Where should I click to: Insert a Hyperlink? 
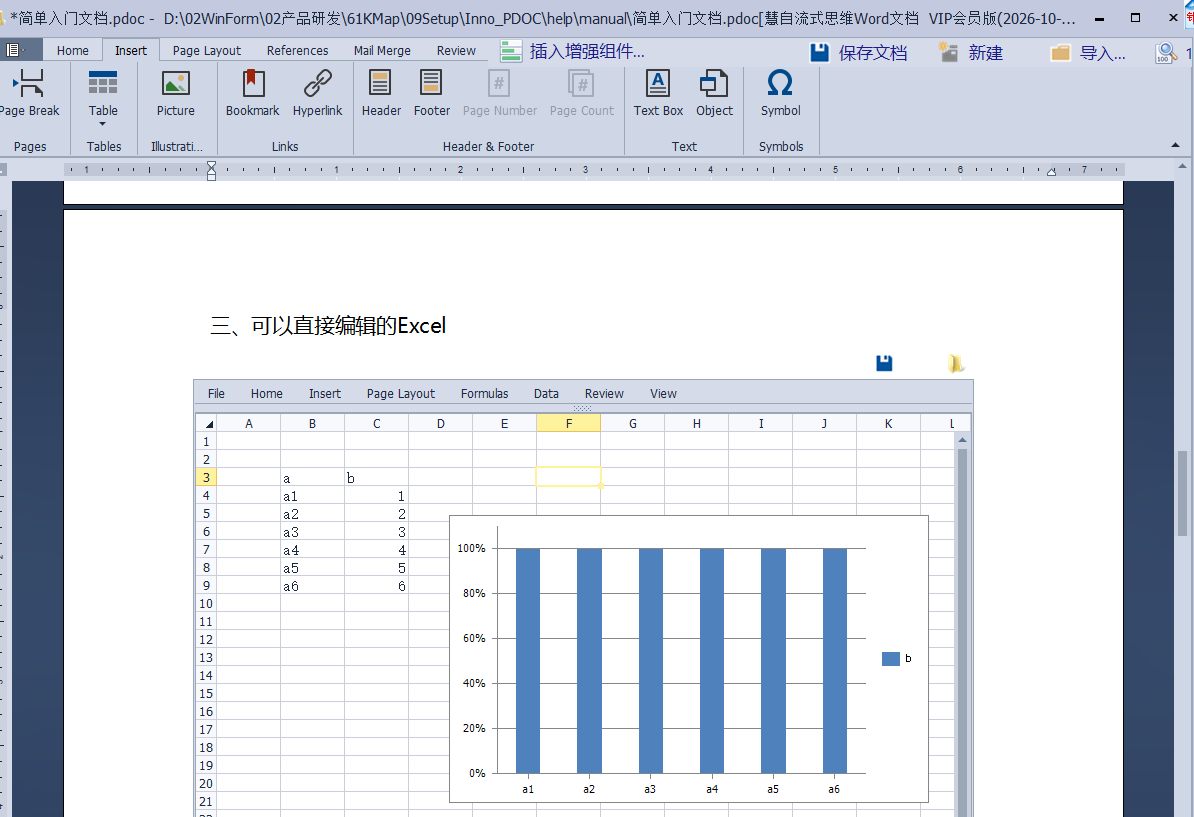317,94
